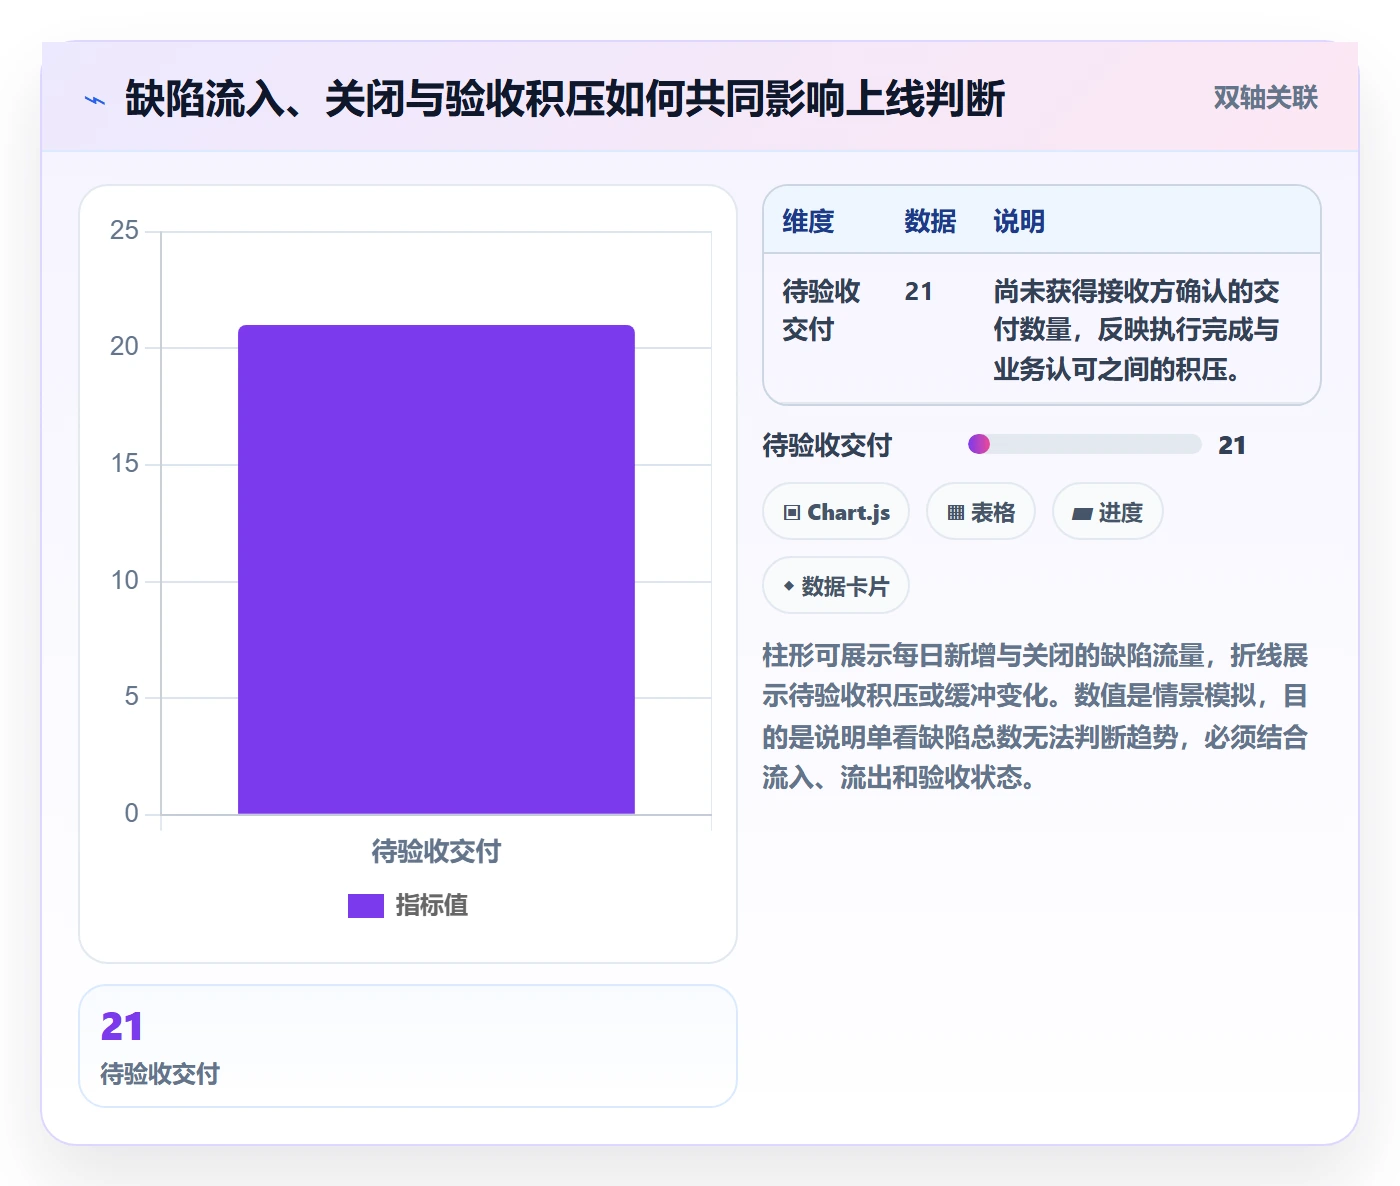
Task: Click the 待验收交付 x-axis label under the chart
Action: [436, 851]
